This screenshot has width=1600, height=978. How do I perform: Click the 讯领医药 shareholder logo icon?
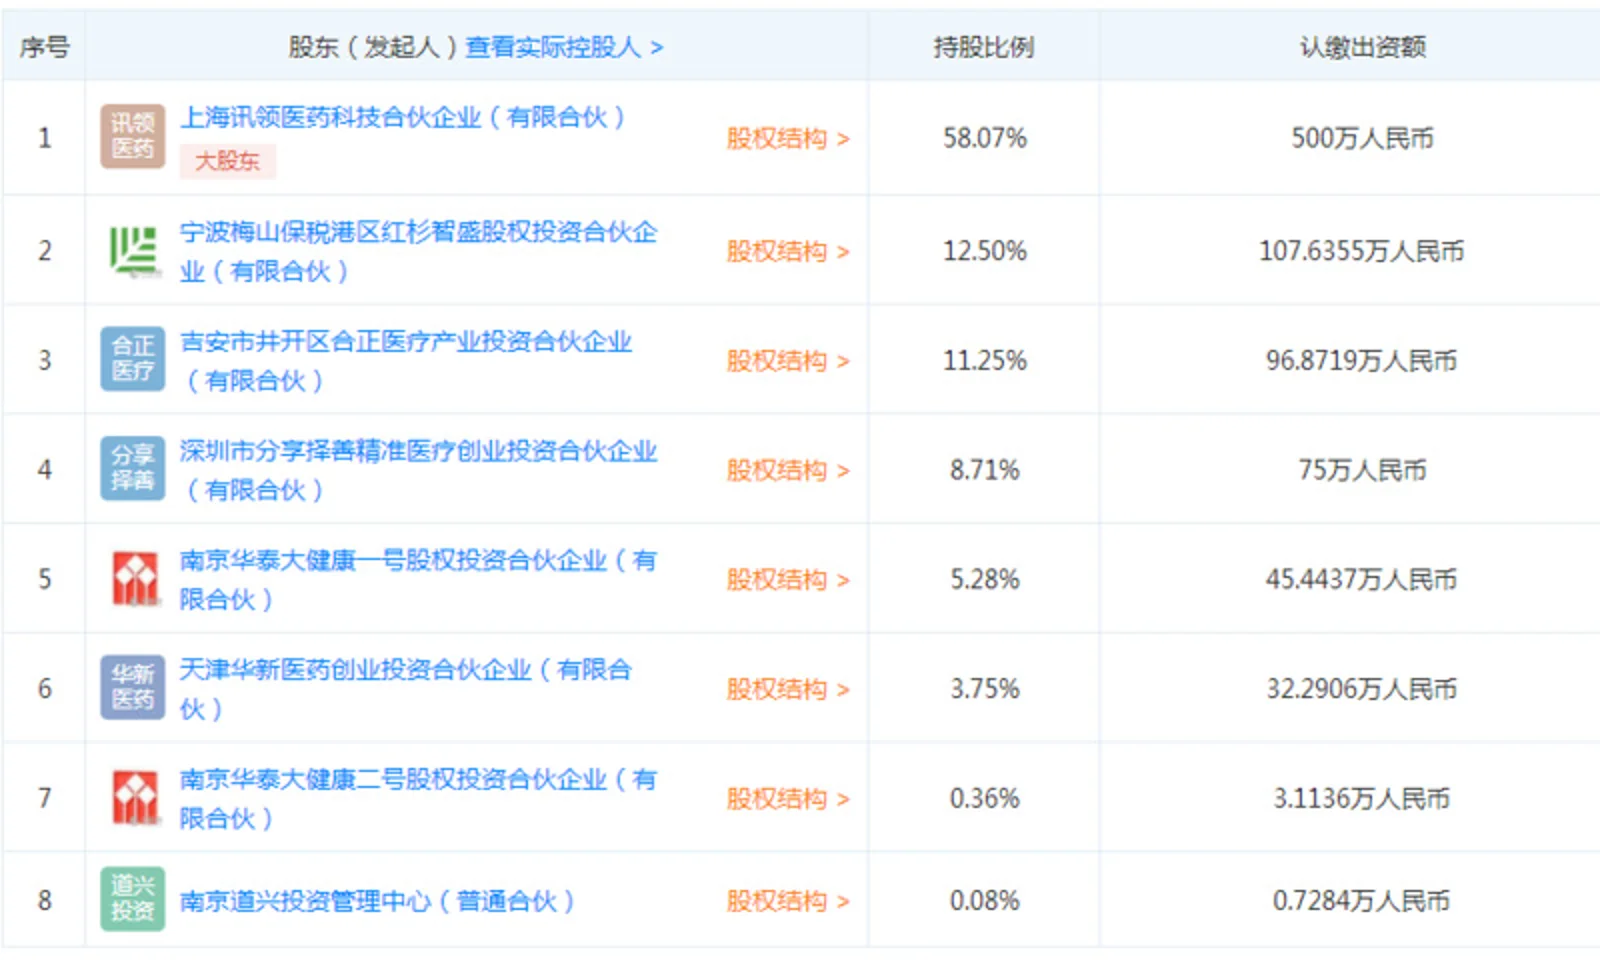132,136
